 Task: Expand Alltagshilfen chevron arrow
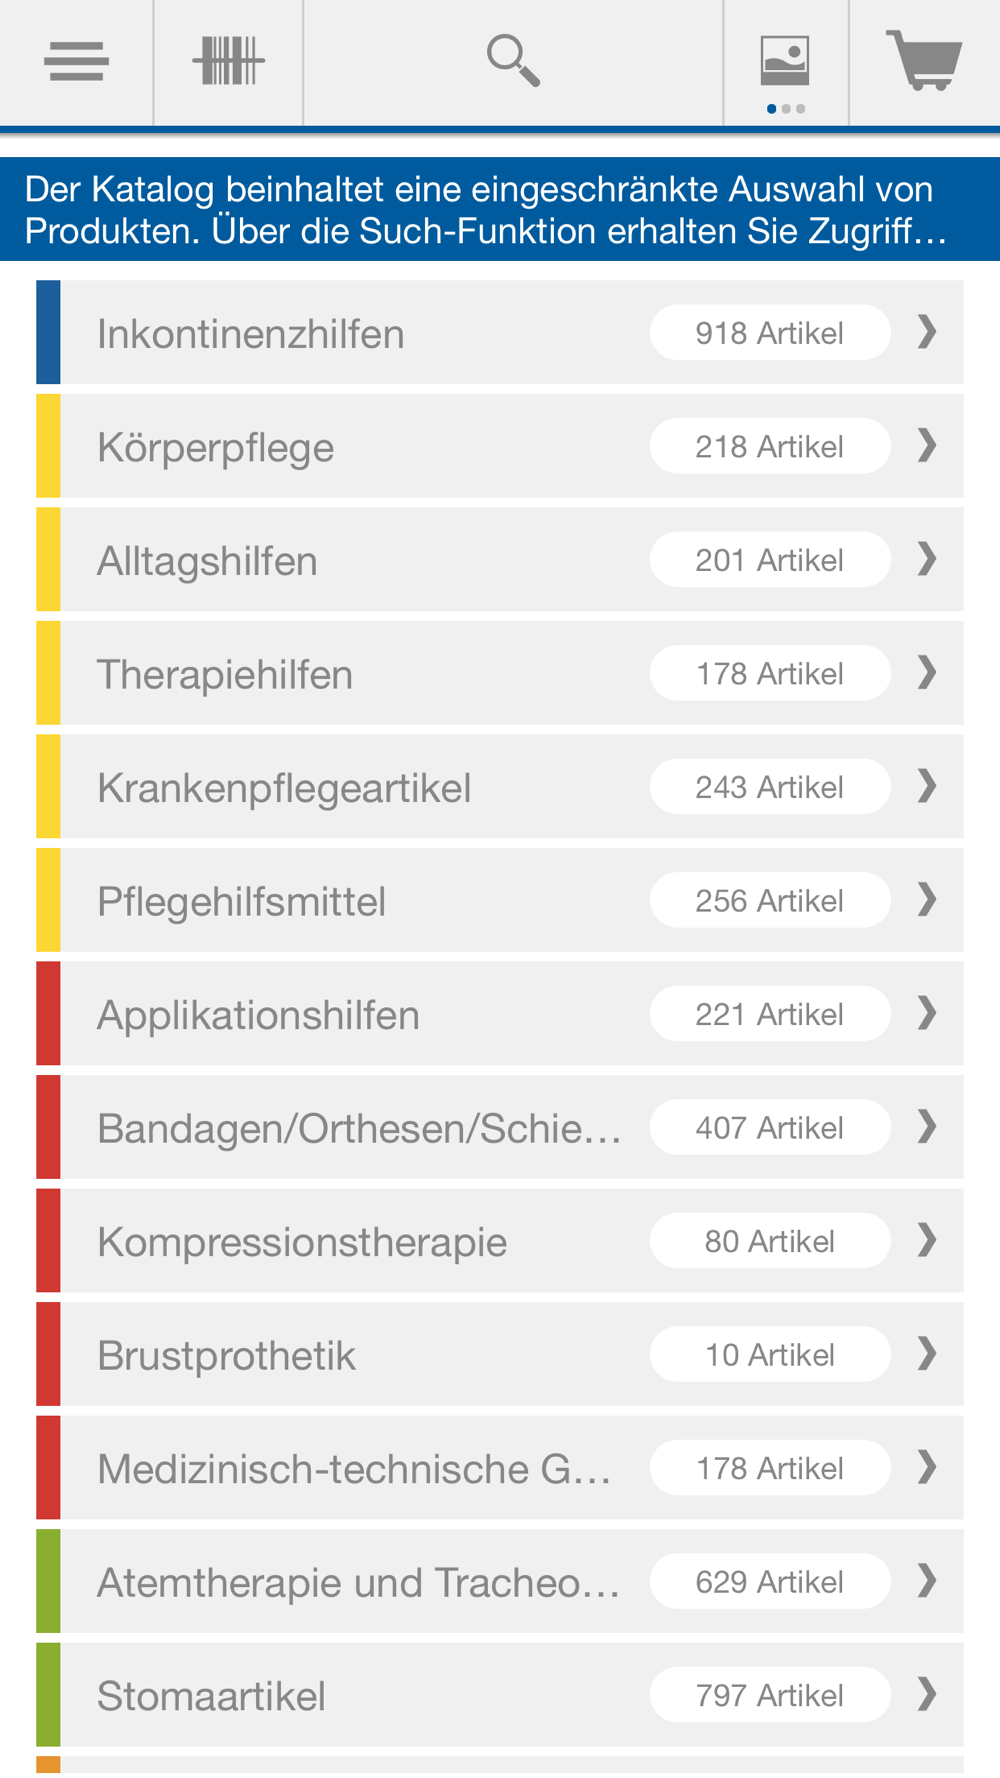(927, 559)
